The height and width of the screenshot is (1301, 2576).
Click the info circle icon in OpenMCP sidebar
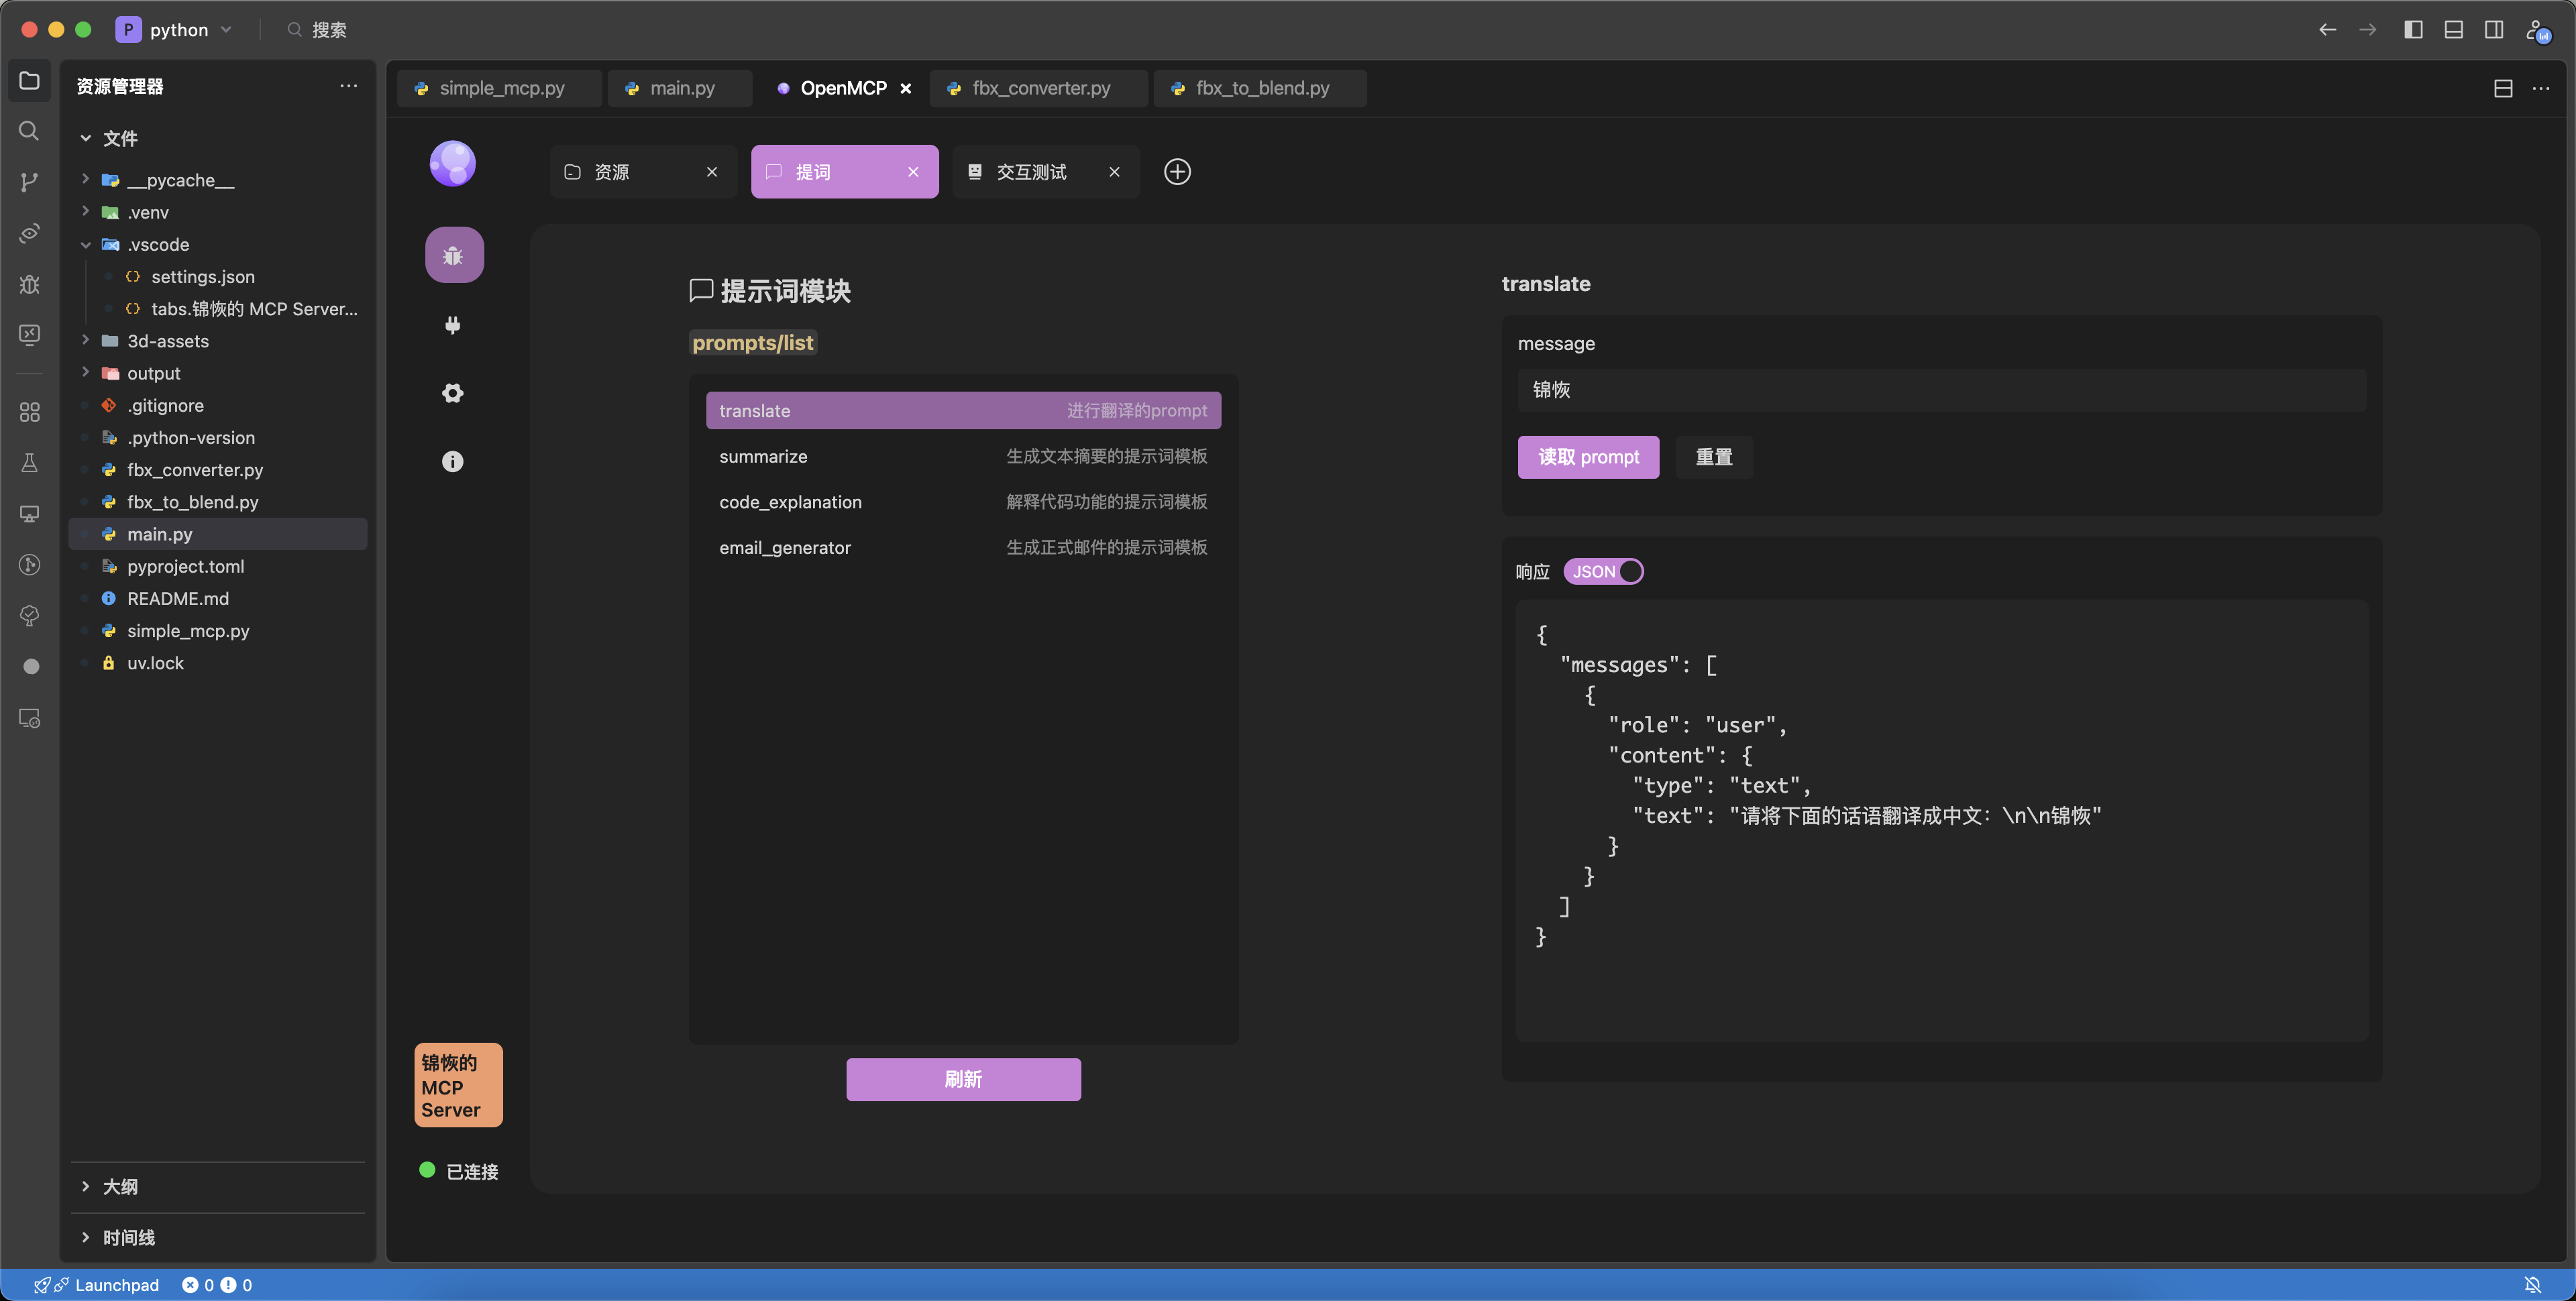pyautogui.click(x=453, y=461)
